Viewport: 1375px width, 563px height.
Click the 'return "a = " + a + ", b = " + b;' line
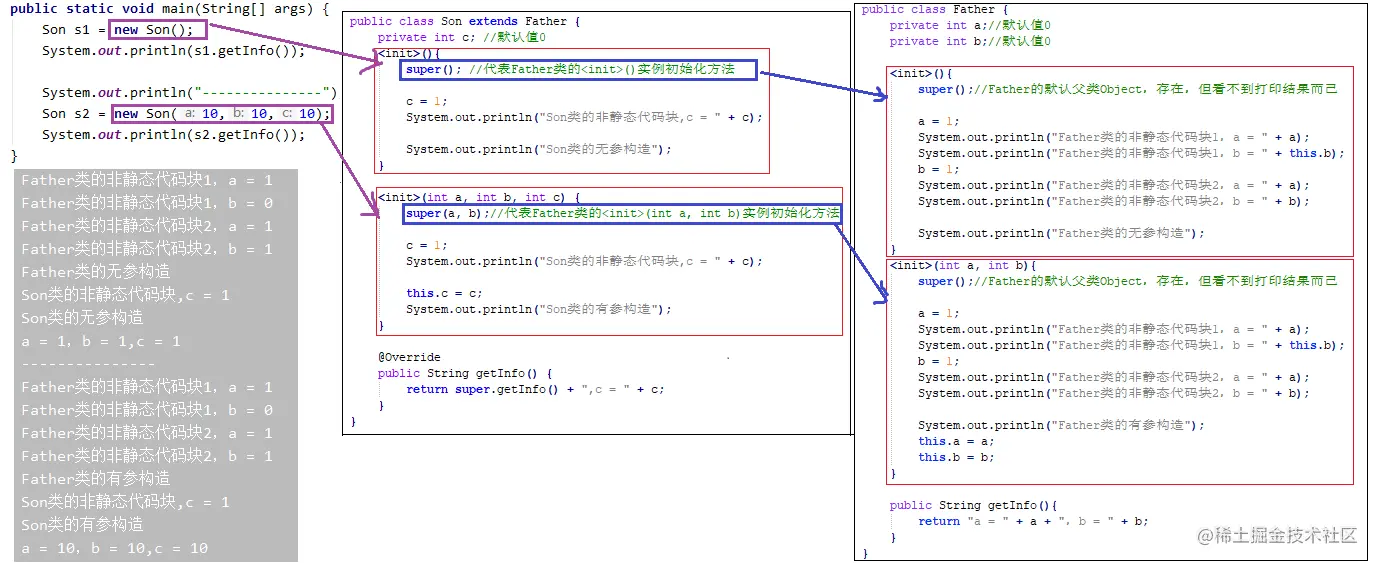(x=1033, y=521)
